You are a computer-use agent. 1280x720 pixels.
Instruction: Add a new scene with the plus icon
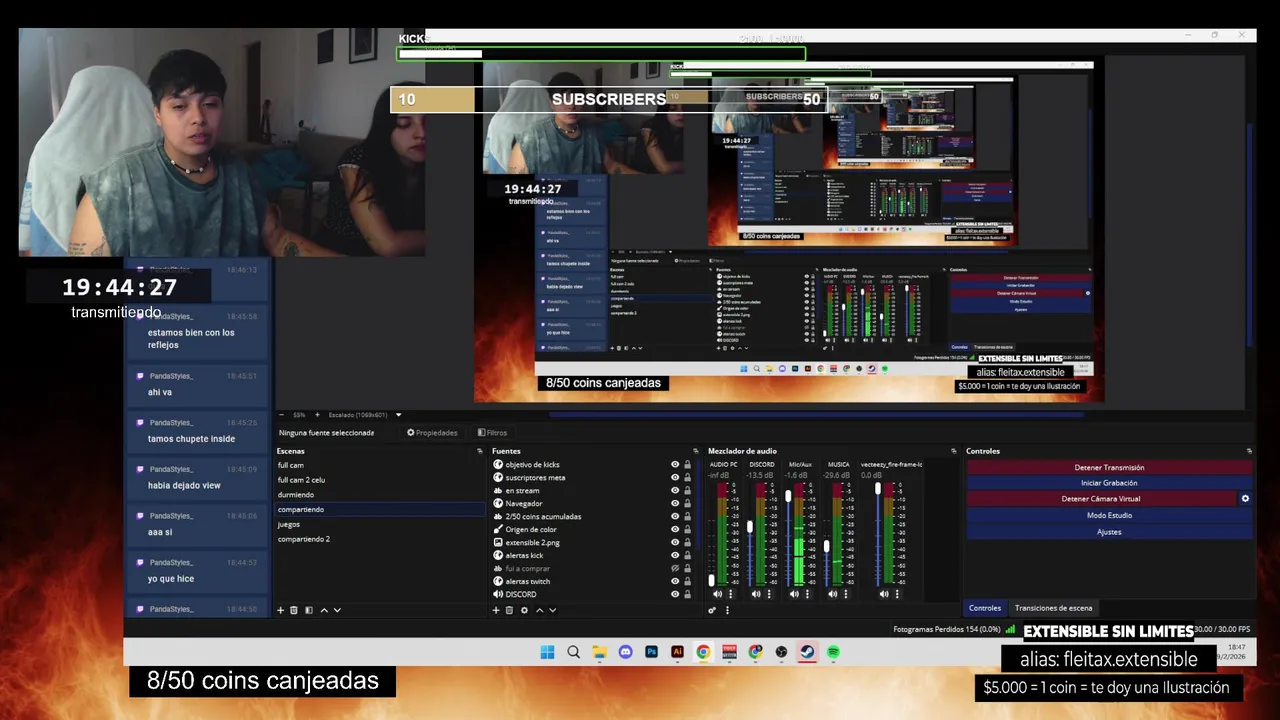pyautogui.click(x=280, y=610)
